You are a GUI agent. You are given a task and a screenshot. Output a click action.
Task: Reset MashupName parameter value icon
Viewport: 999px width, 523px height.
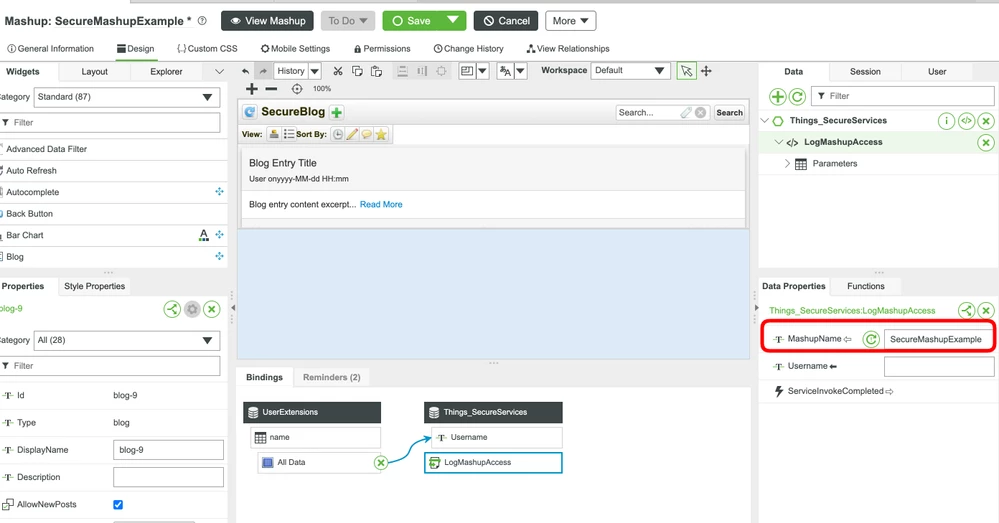pyautogui.click(x=871, y=340)
